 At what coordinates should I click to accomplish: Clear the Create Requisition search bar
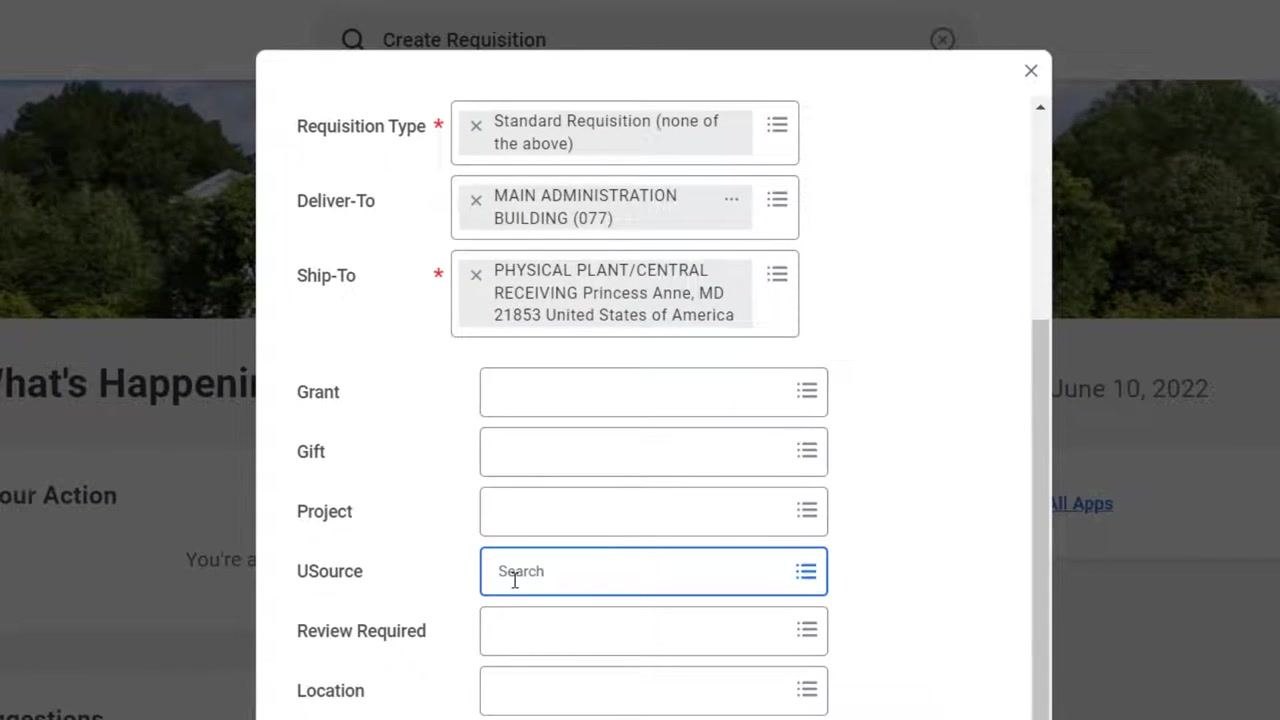(942, 39)
